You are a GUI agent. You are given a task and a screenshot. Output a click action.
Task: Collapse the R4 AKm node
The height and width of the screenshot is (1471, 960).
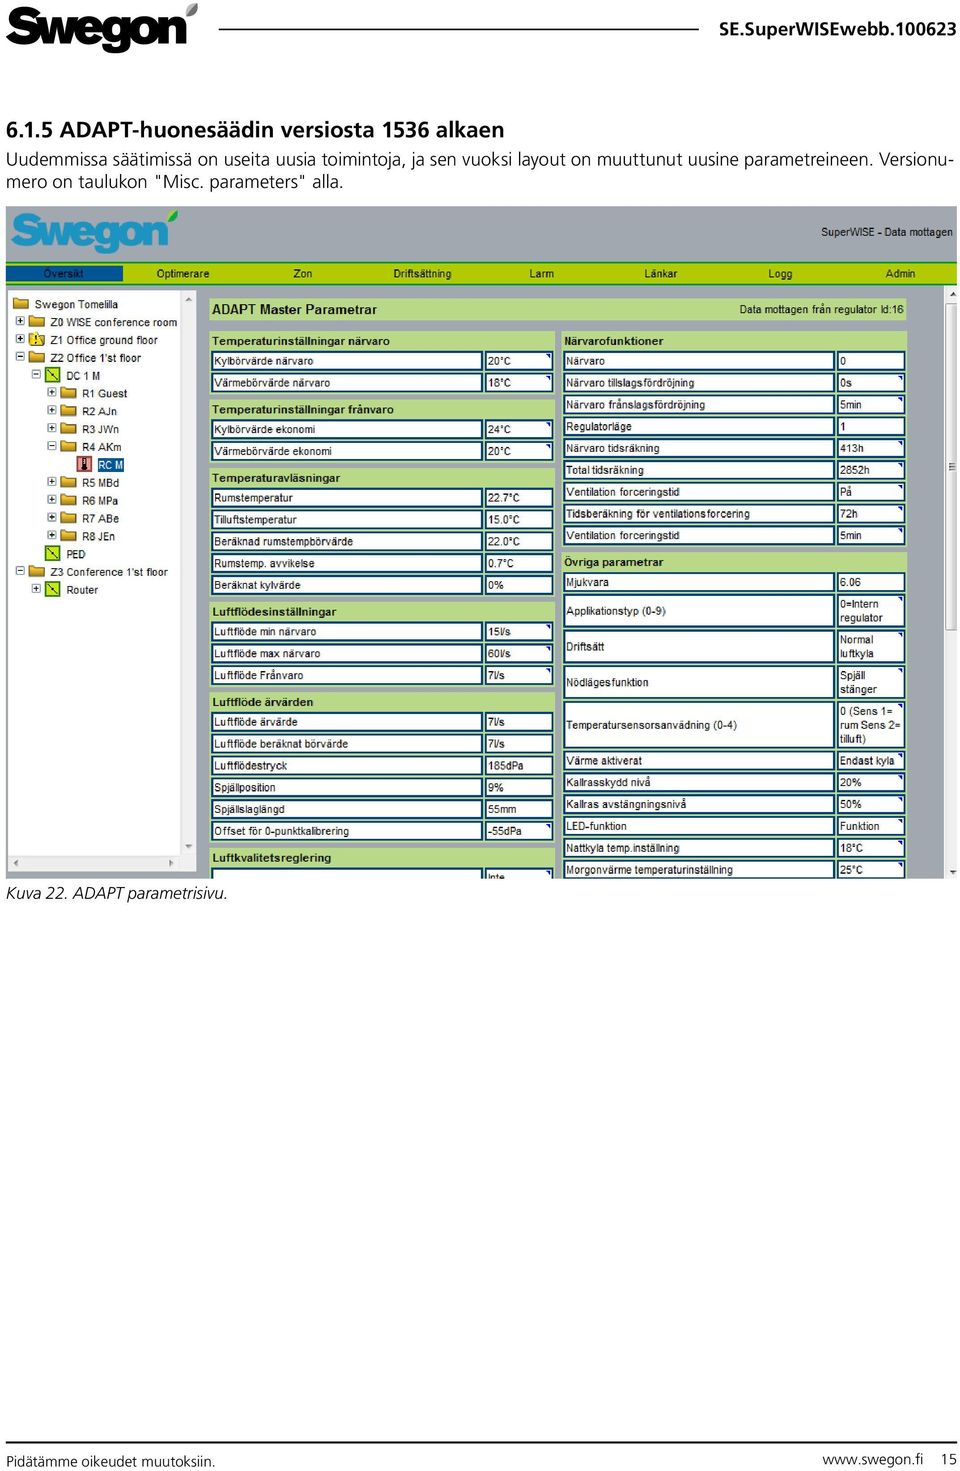click(x=52, y=446)
